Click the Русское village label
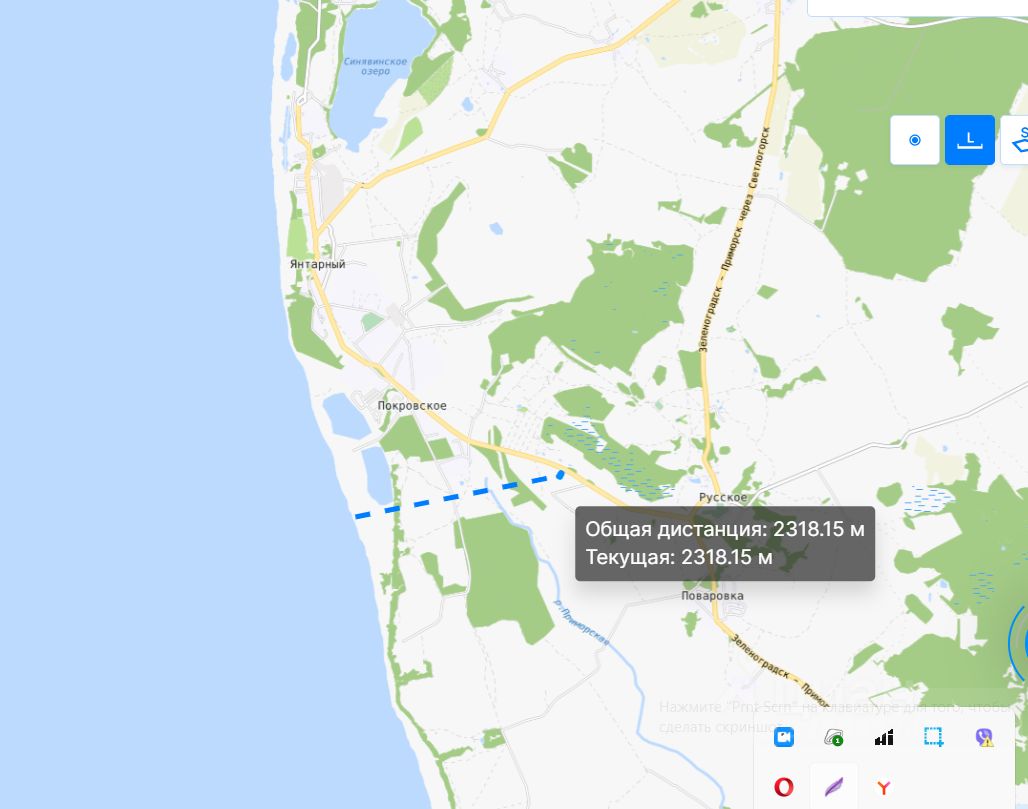Screen dimensions: 1028x809 tap(722, 498)
